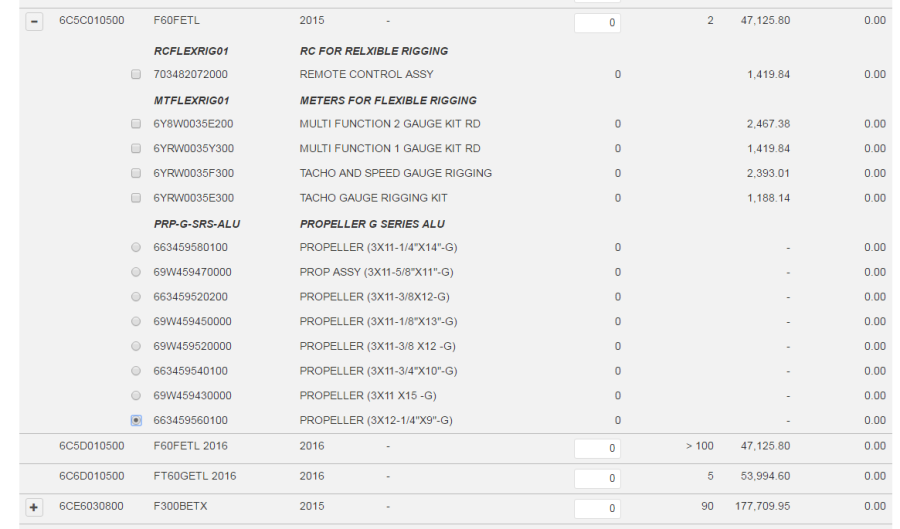
Task: Click quantity field for F60FETL 2015
Action: tap(597, 22)
